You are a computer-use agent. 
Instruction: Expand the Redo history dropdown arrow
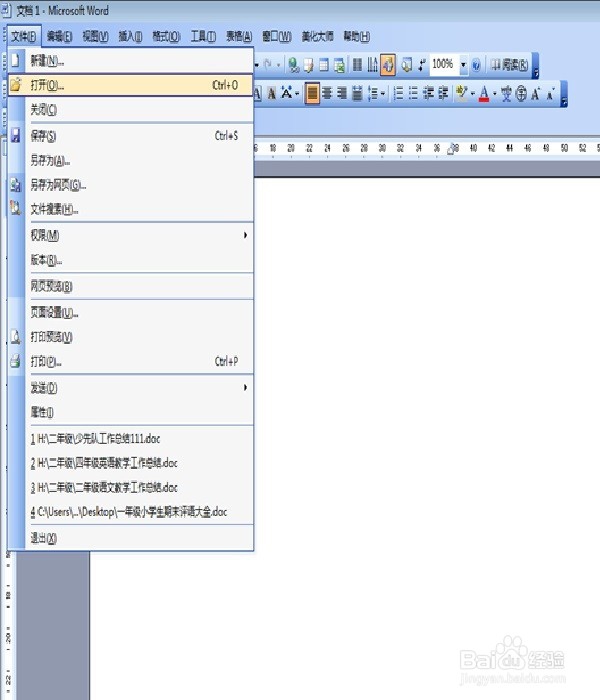tap(278, 66)
